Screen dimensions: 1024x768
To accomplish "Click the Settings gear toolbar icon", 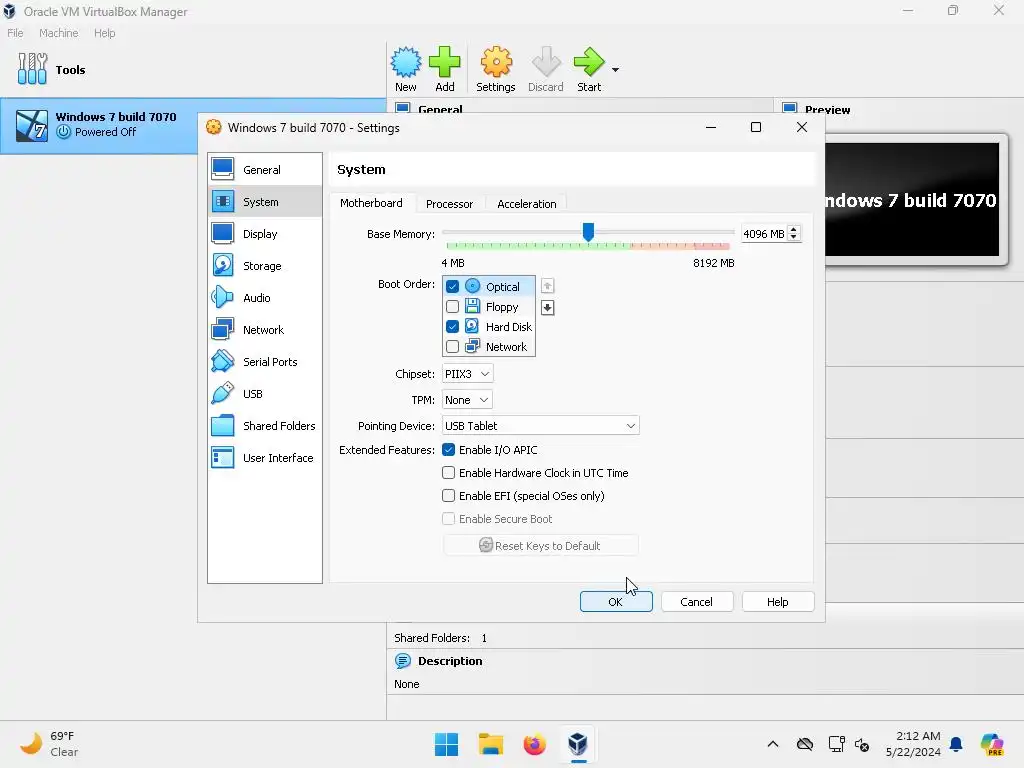I will tap(496, 62).
